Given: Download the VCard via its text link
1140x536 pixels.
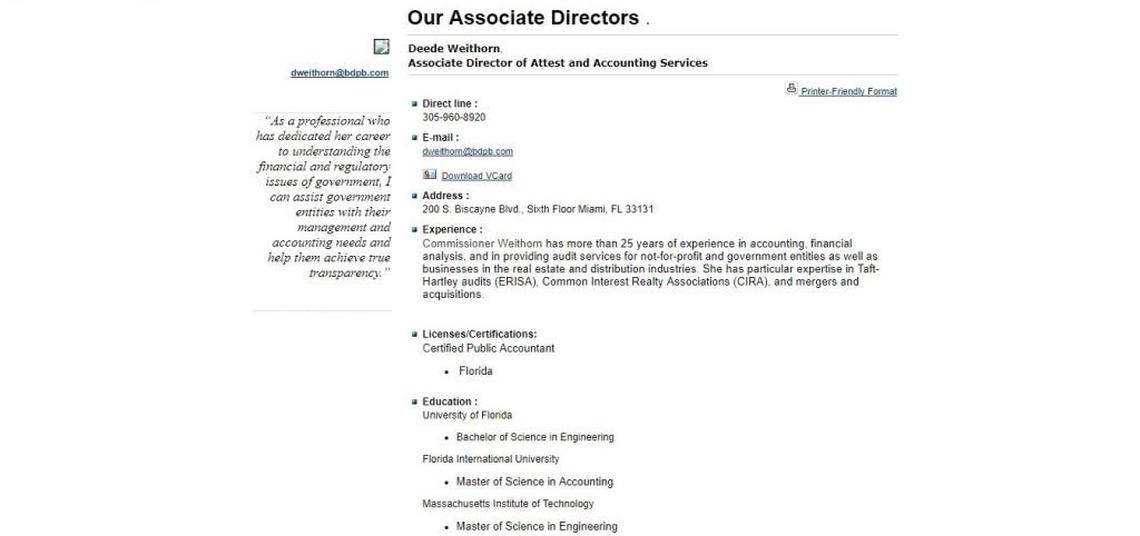Looking at the screenshot, I should 476,176.
